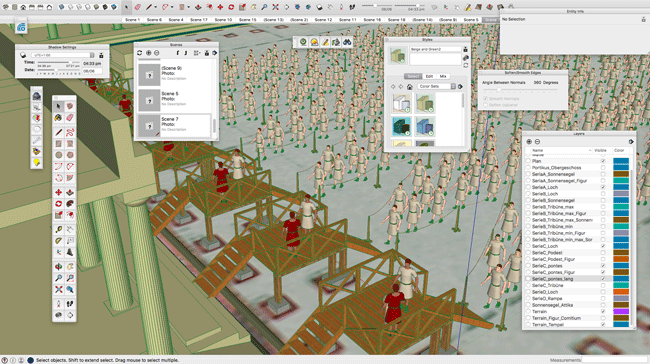Activate the Move tool with red arrows

pyautogui.click(x=58, y=192)
